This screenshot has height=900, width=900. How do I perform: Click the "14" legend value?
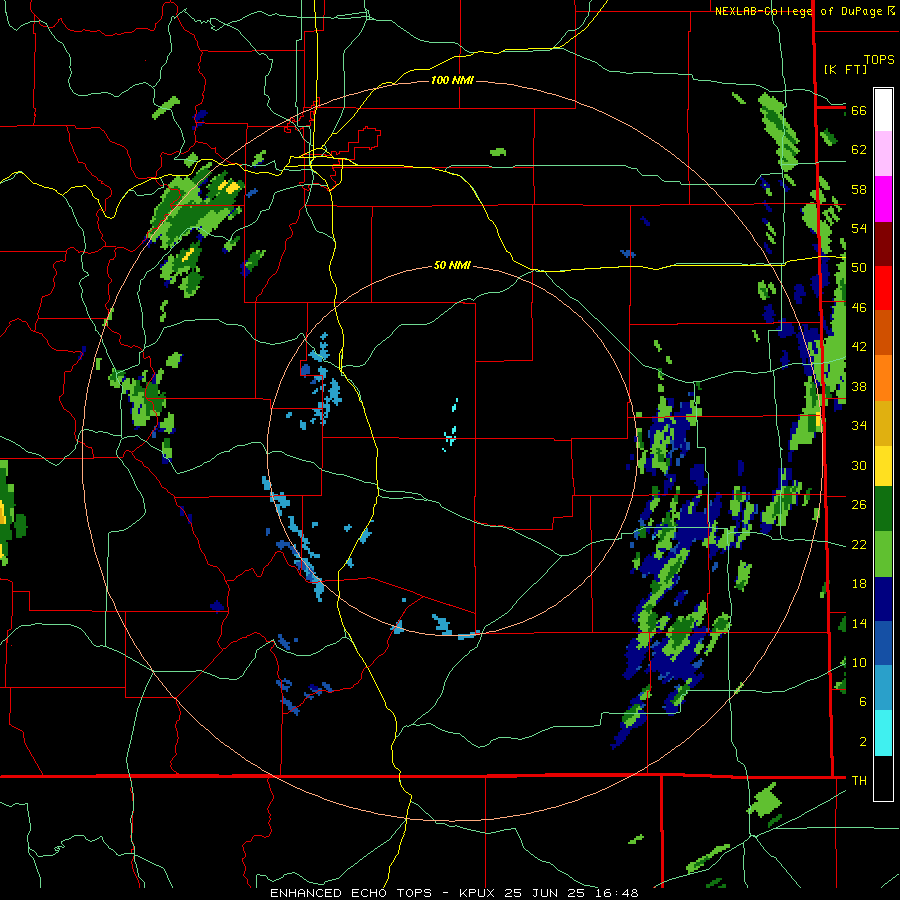pyautogui.click(x=859, y=623)
